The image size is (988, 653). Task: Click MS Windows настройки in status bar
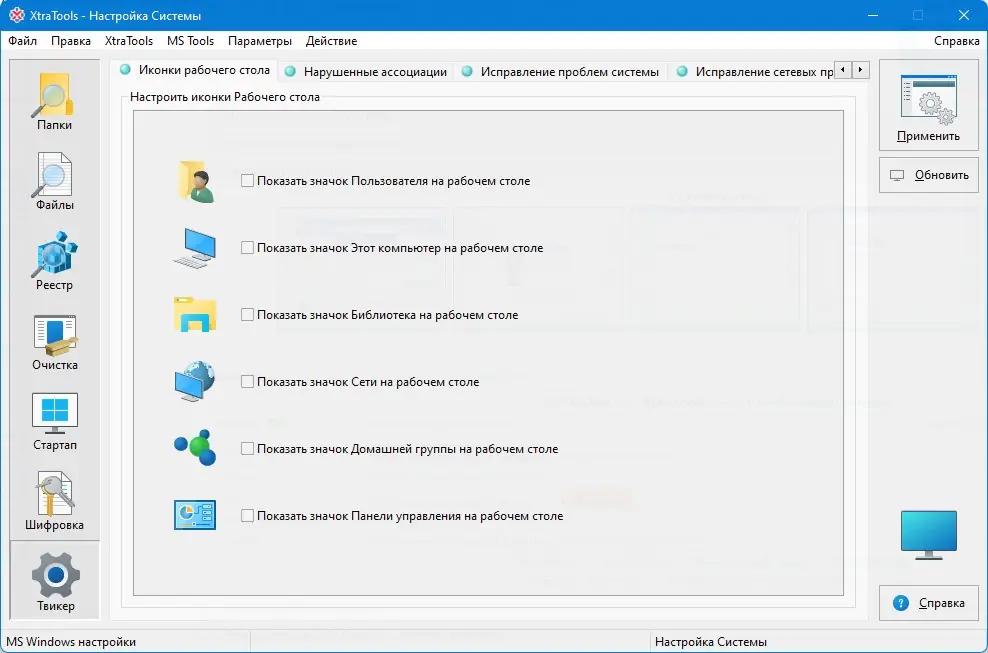(x=71, y=642)
